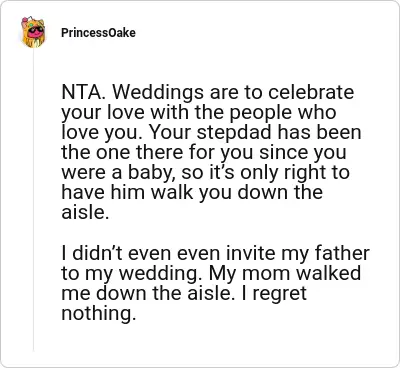Click the word "regret" near the bottom

click(279, 294)
